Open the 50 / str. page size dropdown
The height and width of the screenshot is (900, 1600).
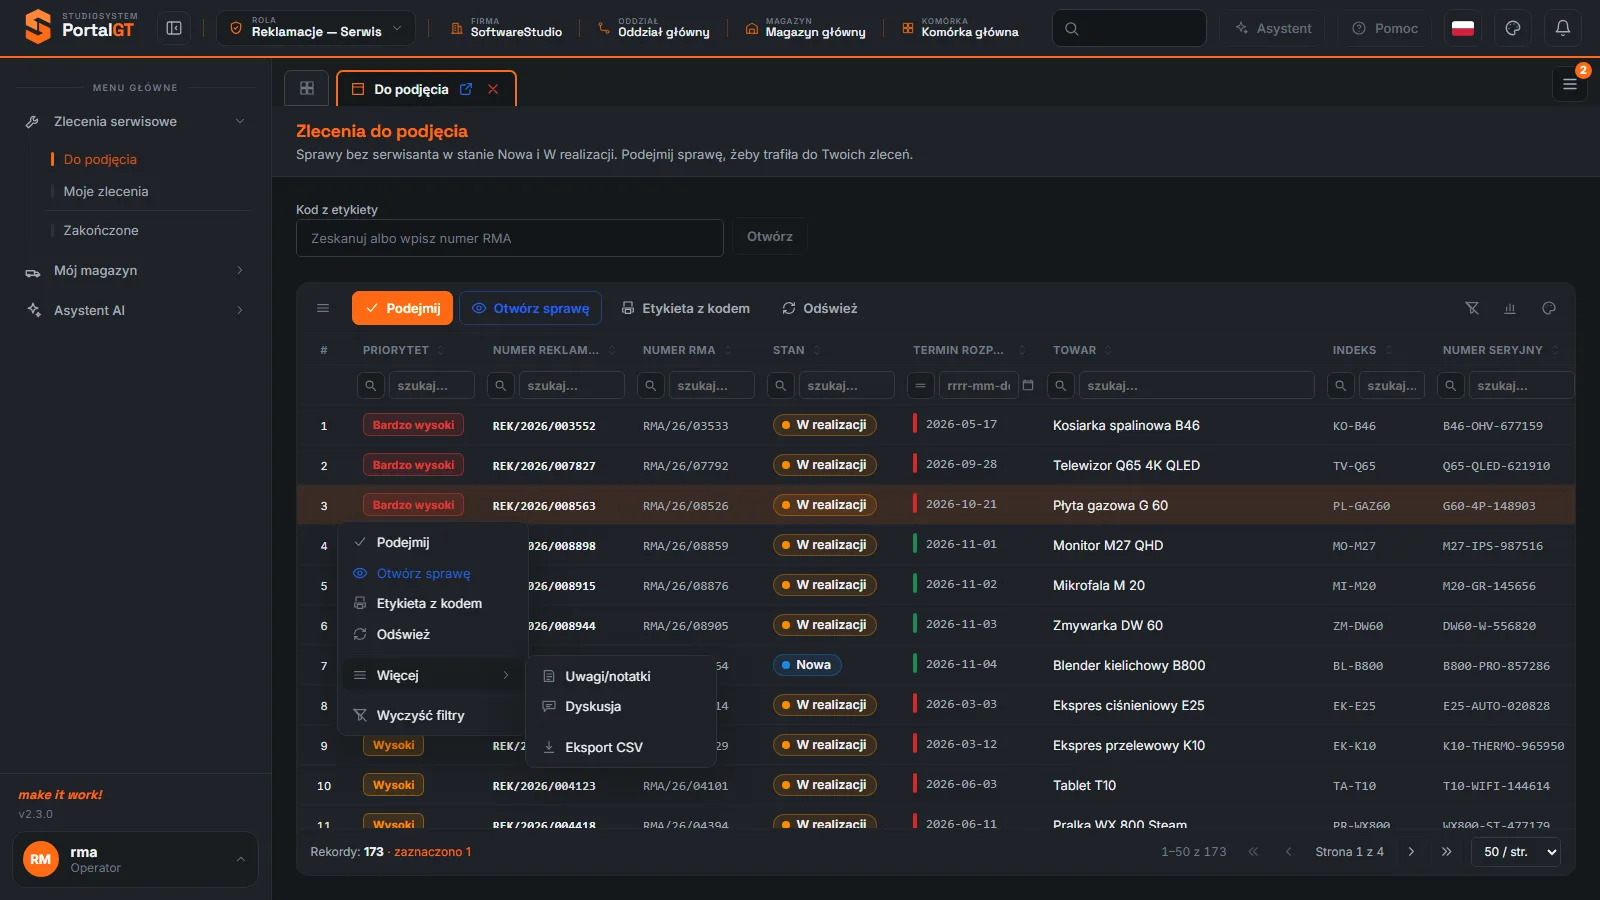coord(1516,852)
